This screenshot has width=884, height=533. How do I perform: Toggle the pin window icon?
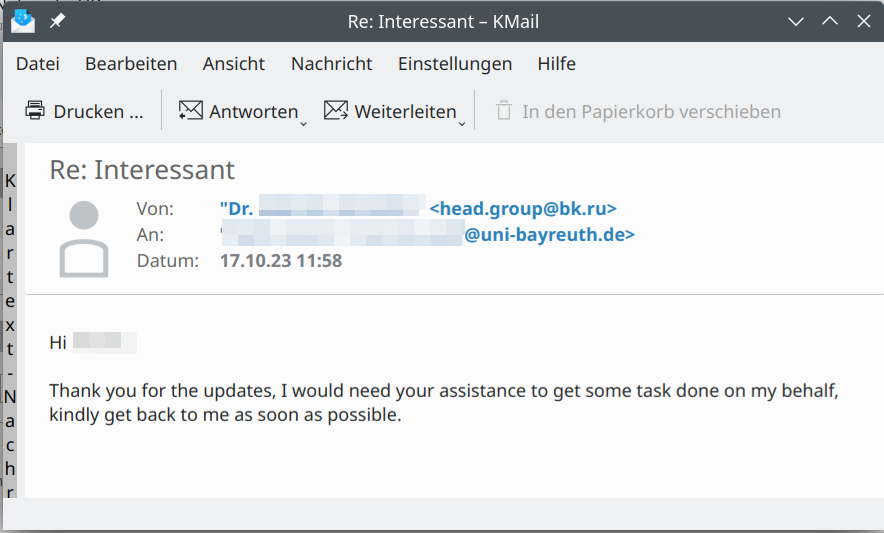[57, 20]
